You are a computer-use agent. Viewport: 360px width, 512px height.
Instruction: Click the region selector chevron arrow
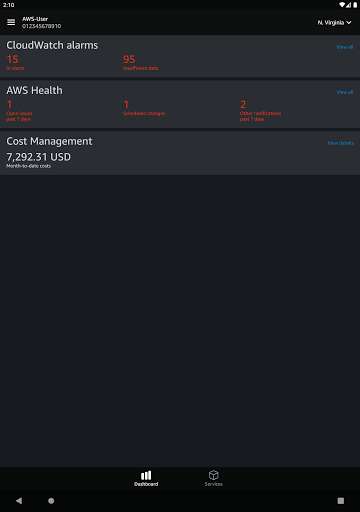pos(349,22)
